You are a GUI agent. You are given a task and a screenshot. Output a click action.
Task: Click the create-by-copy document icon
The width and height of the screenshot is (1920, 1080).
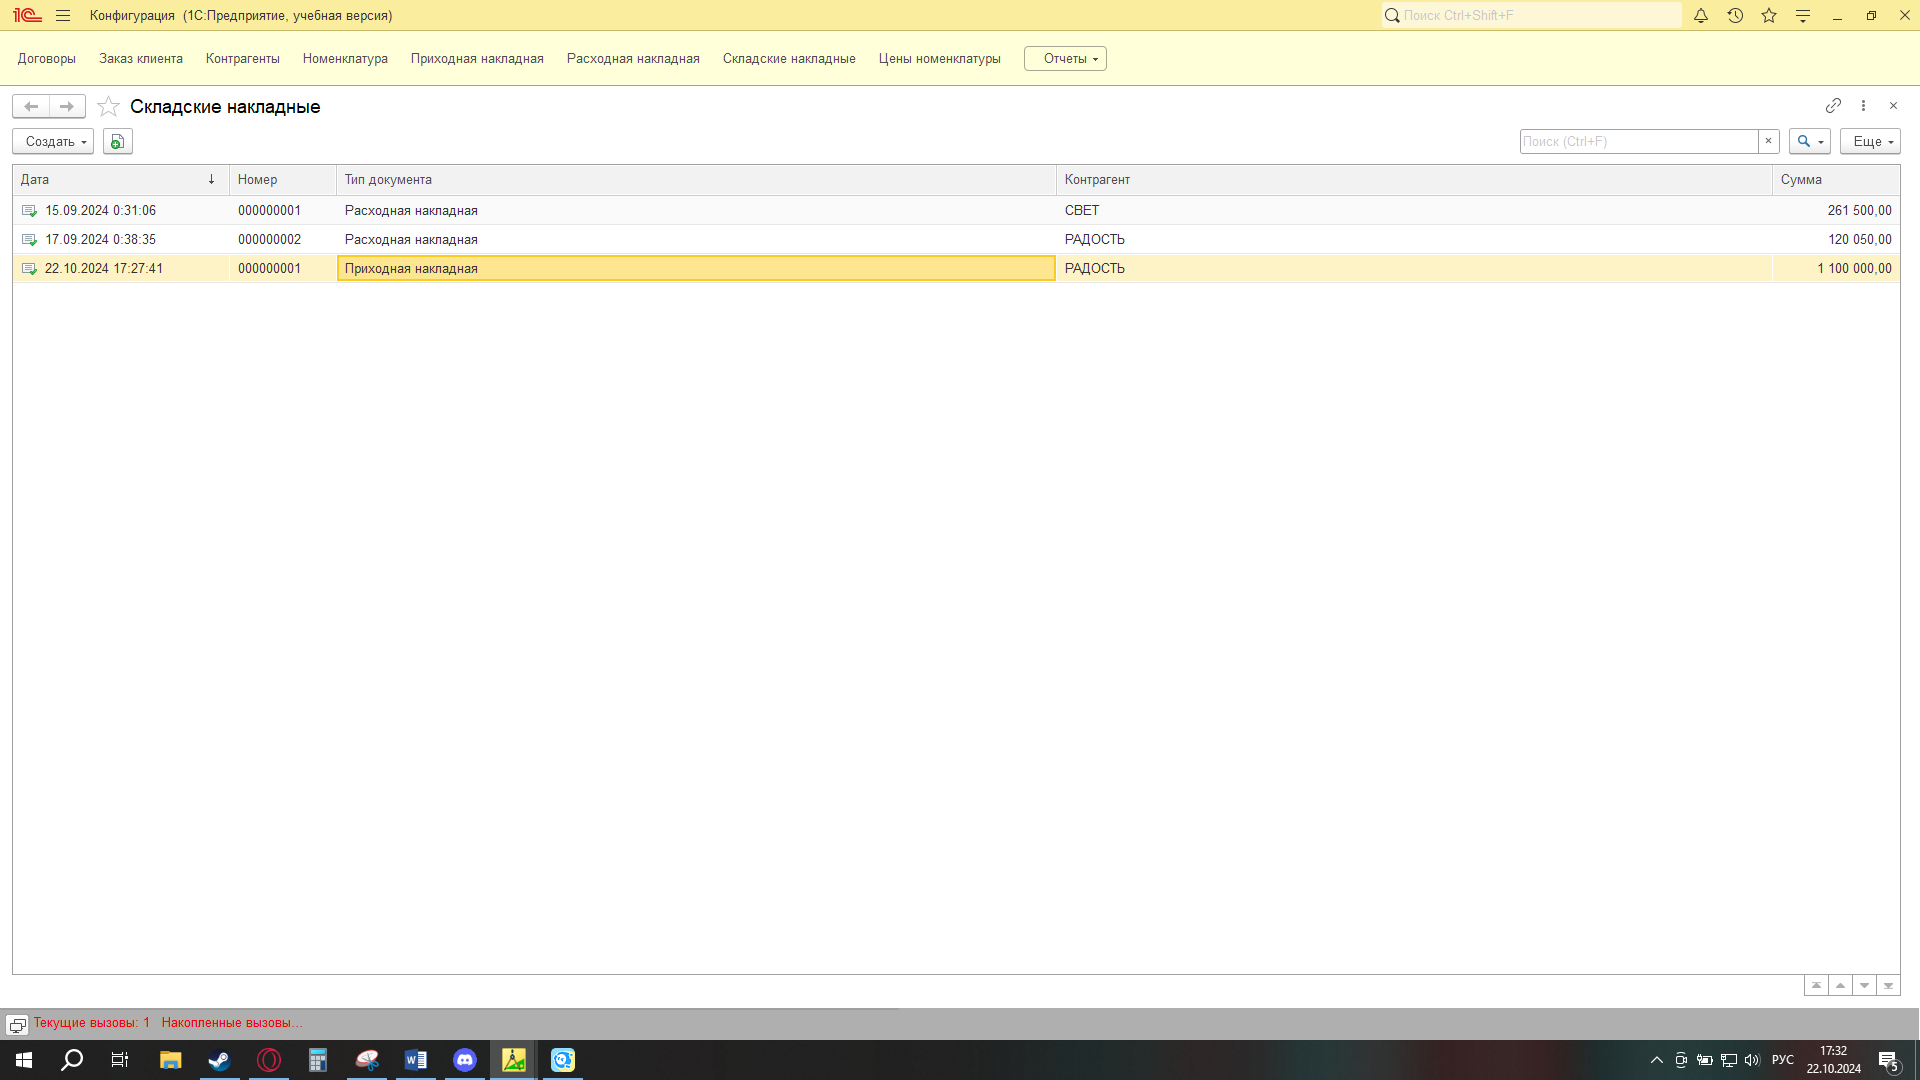pyautogui.click(x=117, y=141)
